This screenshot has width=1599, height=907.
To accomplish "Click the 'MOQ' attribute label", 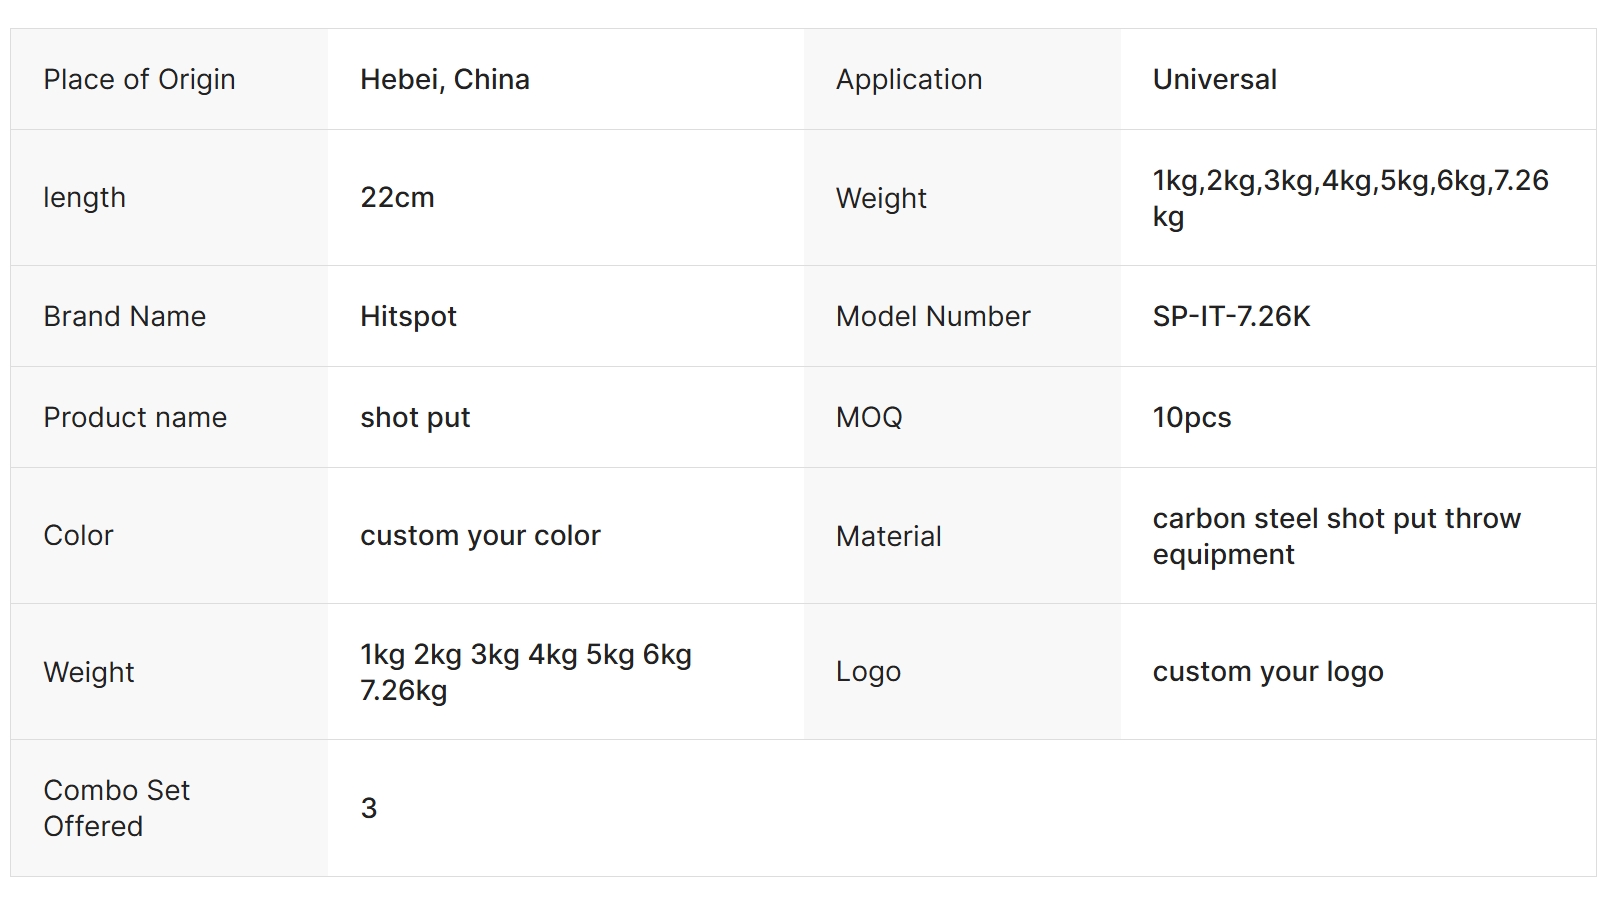I will [869, 418].
